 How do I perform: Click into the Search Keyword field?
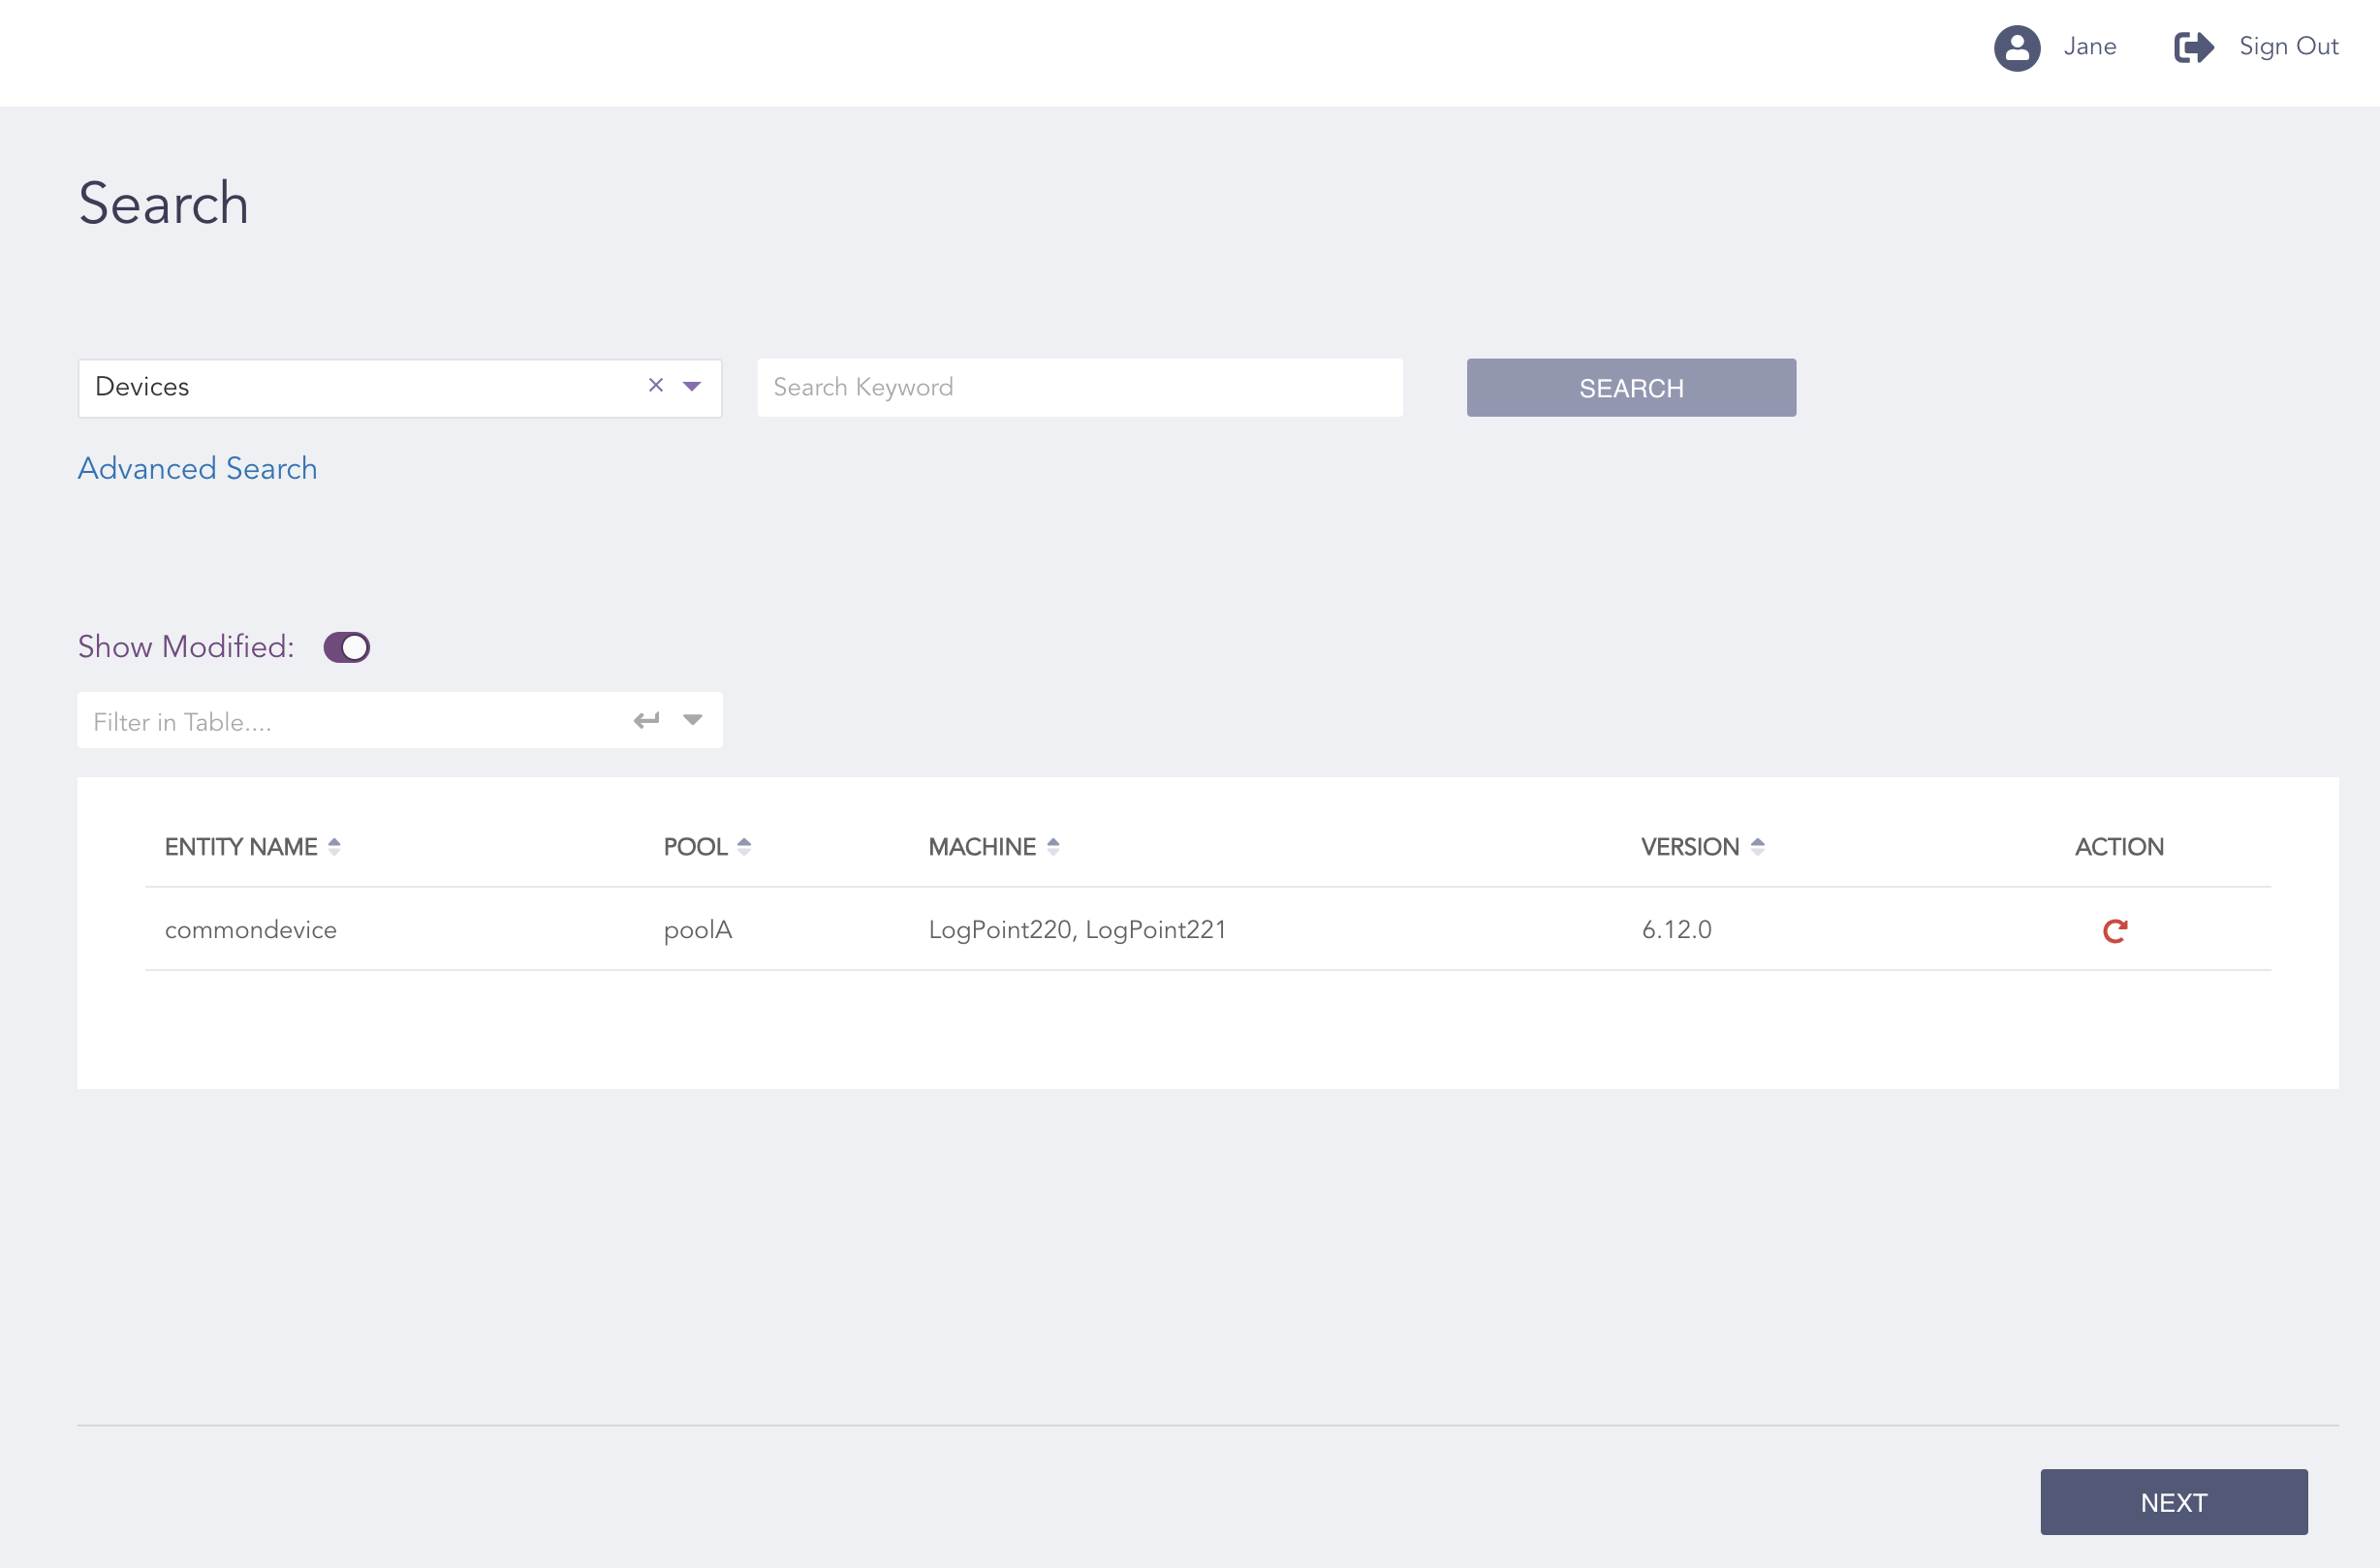1079,387
